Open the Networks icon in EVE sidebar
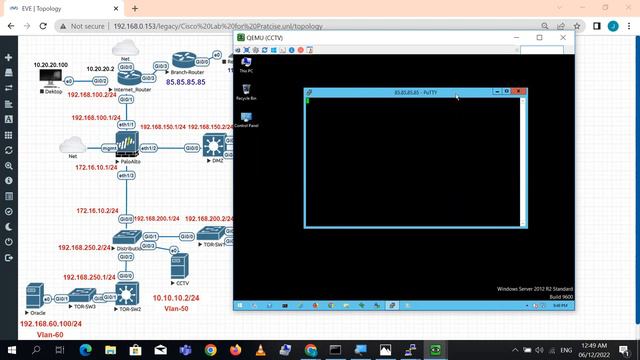Screen dimensions: 640x360 pos(8,88)
